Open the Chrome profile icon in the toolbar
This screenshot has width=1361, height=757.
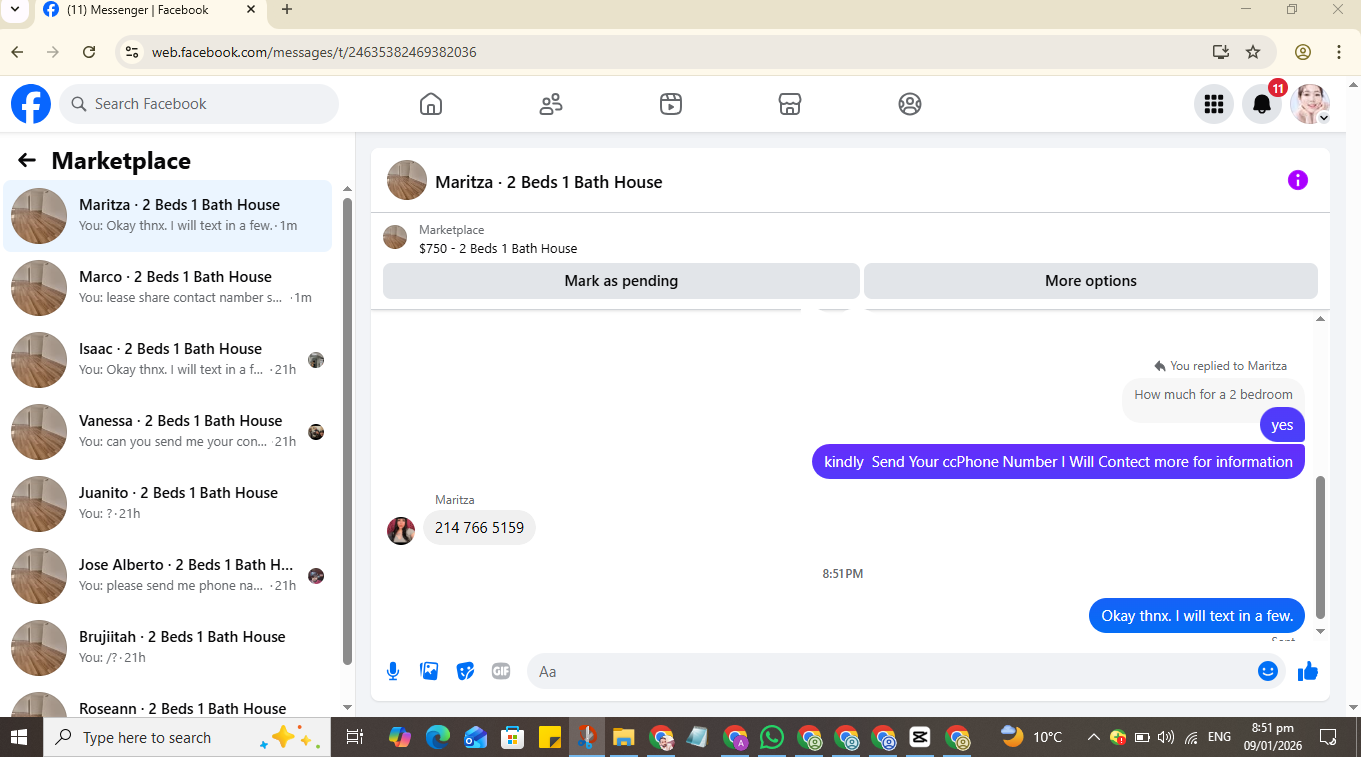pos(1303,52)
